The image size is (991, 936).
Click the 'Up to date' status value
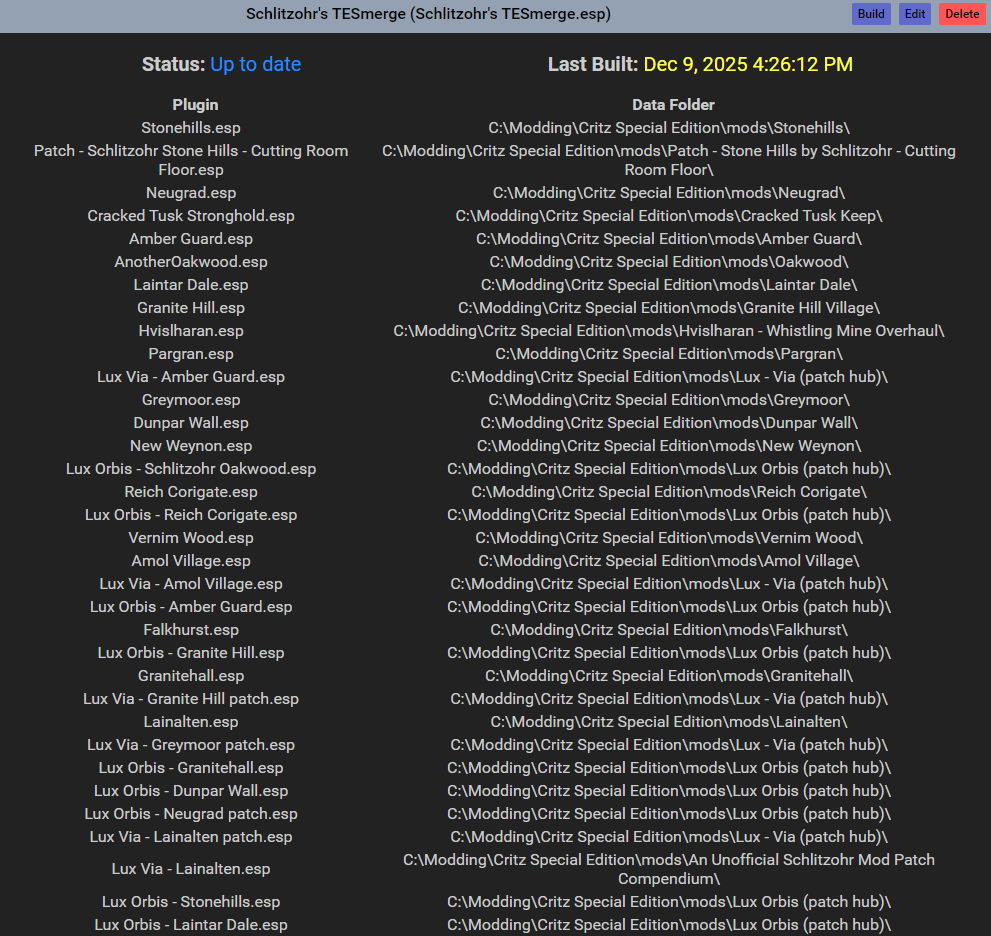(x=255, y=64)
